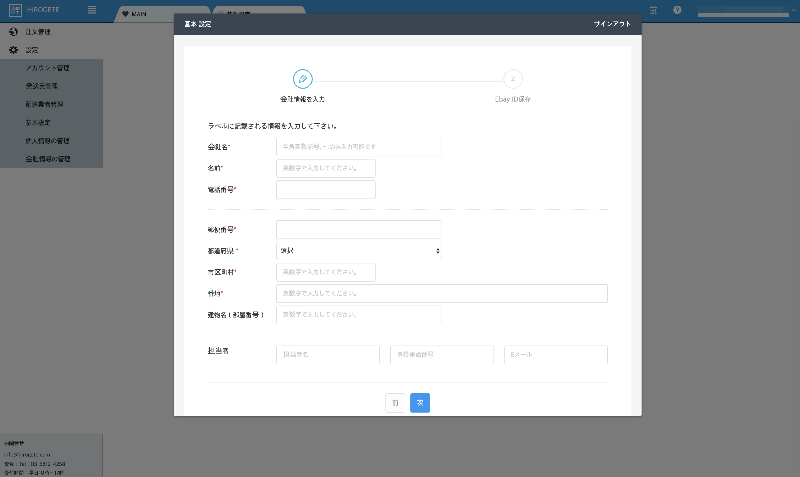The width and height of the screenshot is (800, 477).
Task: Open the help question mark icon
Action: click(x=677, y=10)
